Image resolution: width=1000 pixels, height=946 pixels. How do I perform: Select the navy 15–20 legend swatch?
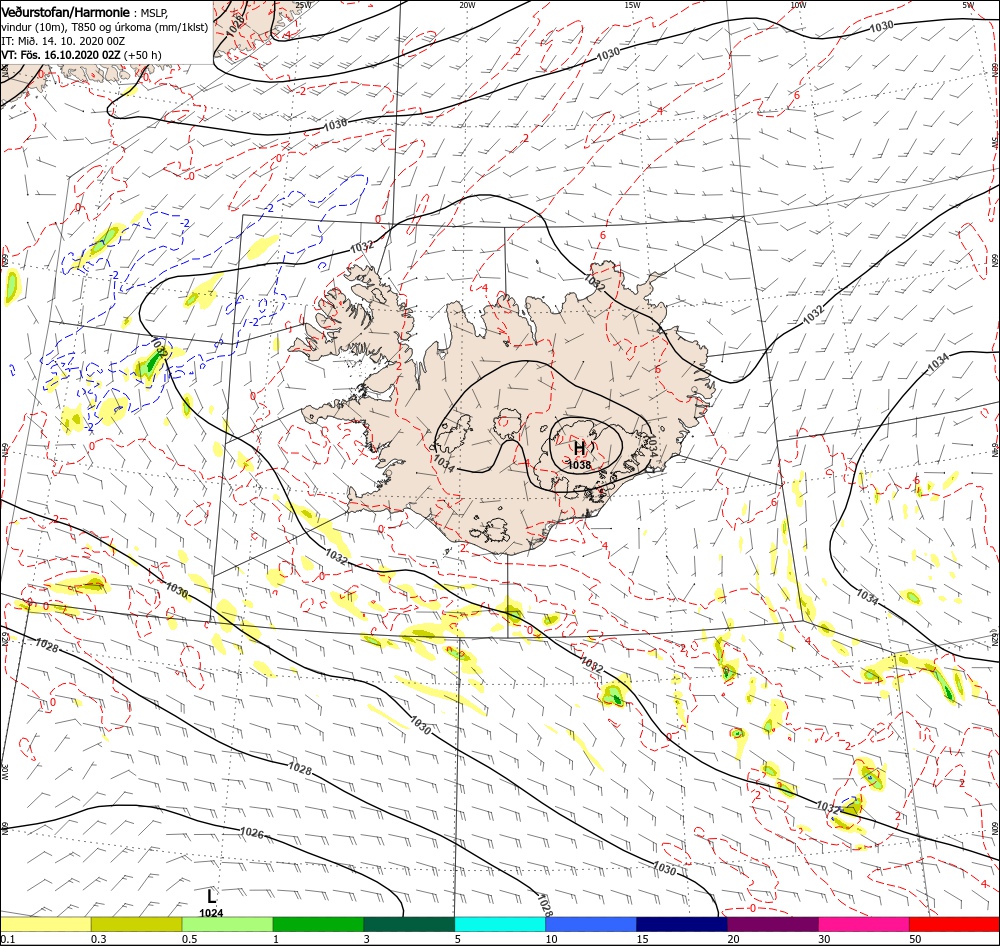pyautogui.click(x=682, y=924)
